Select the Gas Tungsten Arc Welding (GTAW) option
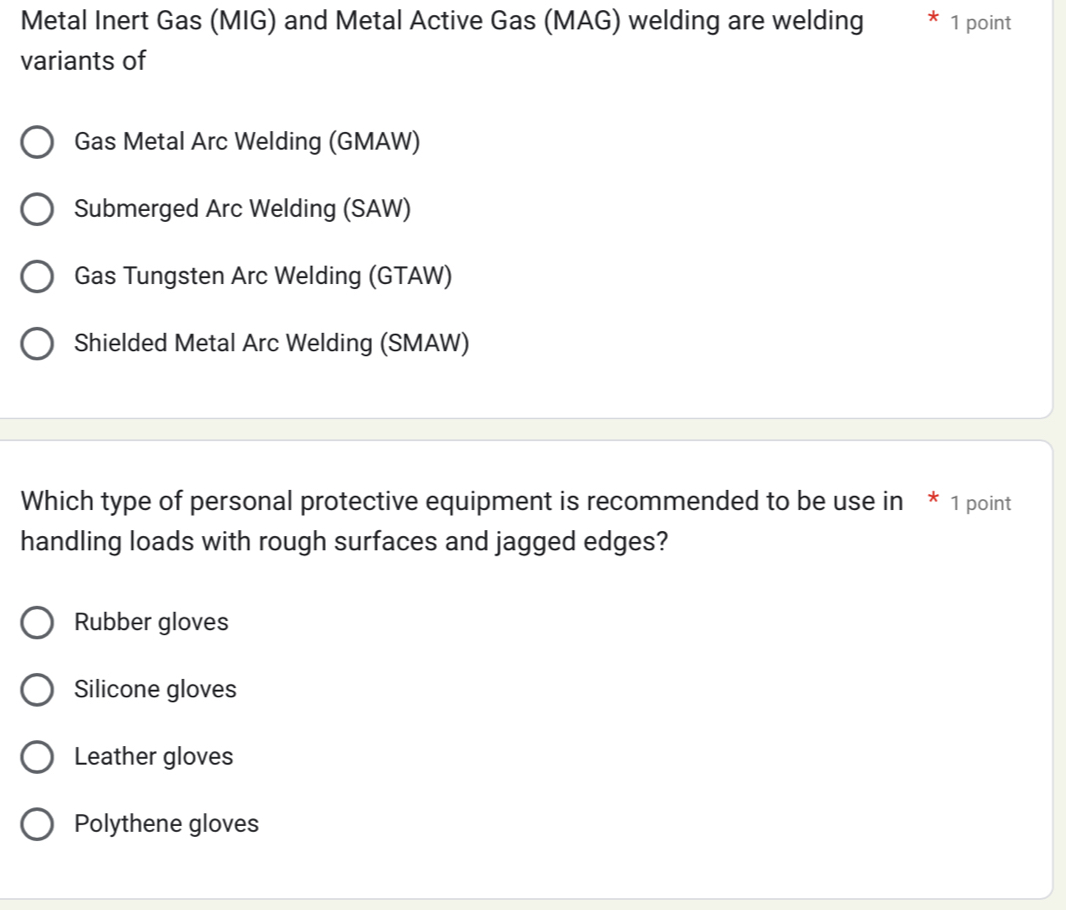The height and width of the screenshot is (910, 1066). pyautogui.click(x=37, y=276)
